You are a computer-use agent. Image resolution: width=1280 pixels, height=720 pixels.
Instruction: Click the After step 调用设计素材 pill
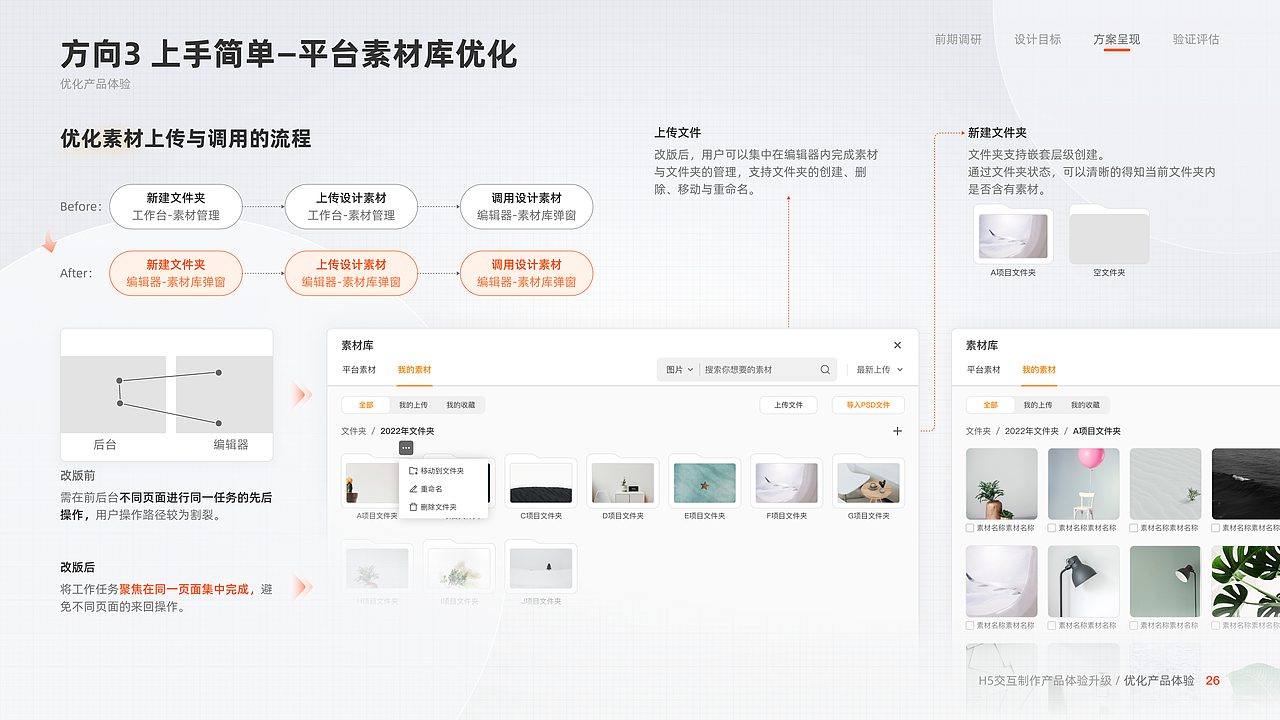tap(527, 273)
